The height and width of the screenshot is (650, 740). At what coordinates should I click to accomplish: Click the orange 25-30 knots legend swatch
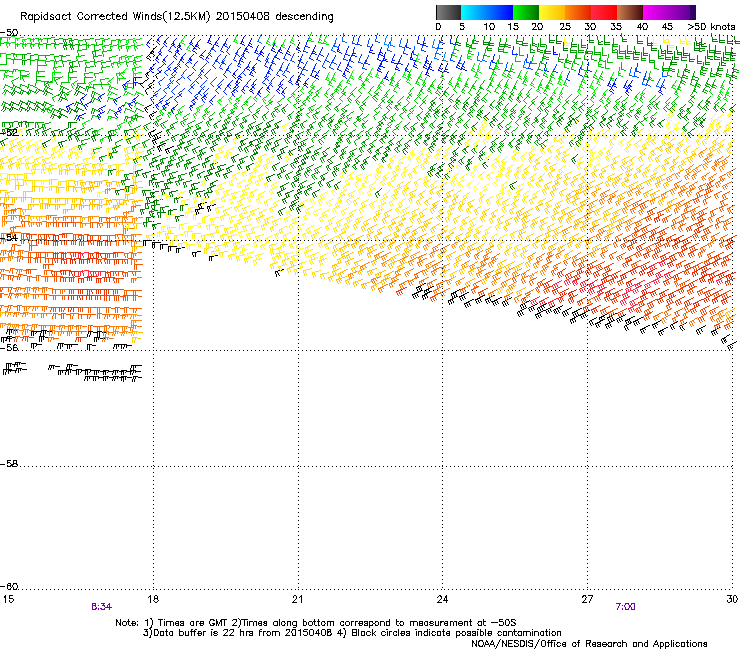(578, 12)
